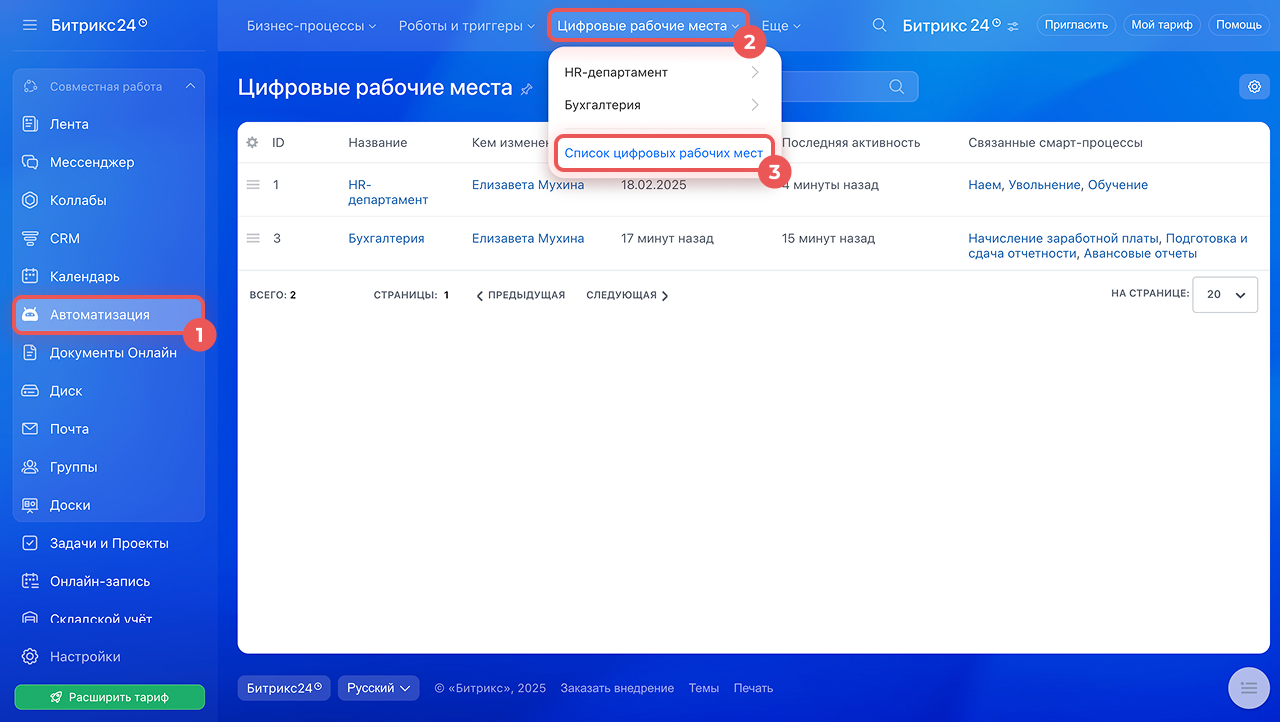Open the hamburger menu next to Битрикс24
Viewport: 1280px width, 722px height.
click(29, 24)
